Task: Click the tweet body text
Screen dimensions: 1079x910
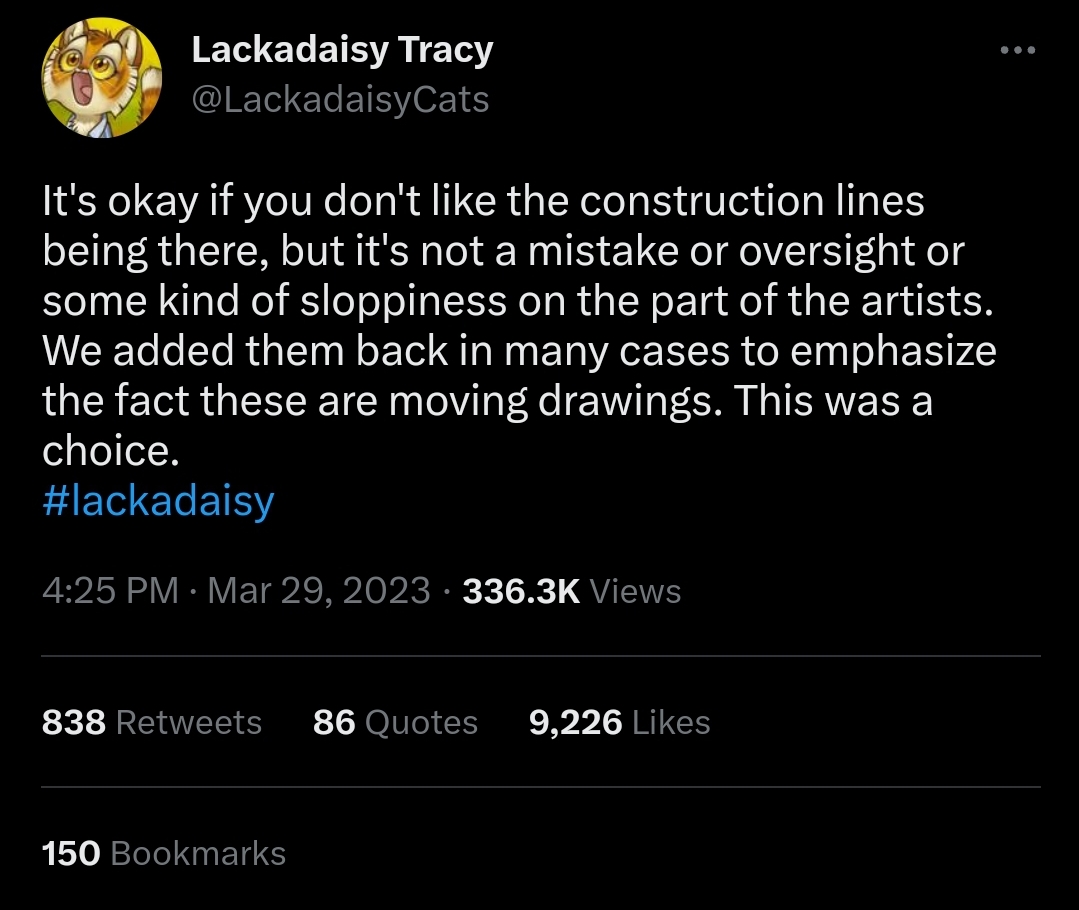Action: pyautogui.click(x=520, y=326)
